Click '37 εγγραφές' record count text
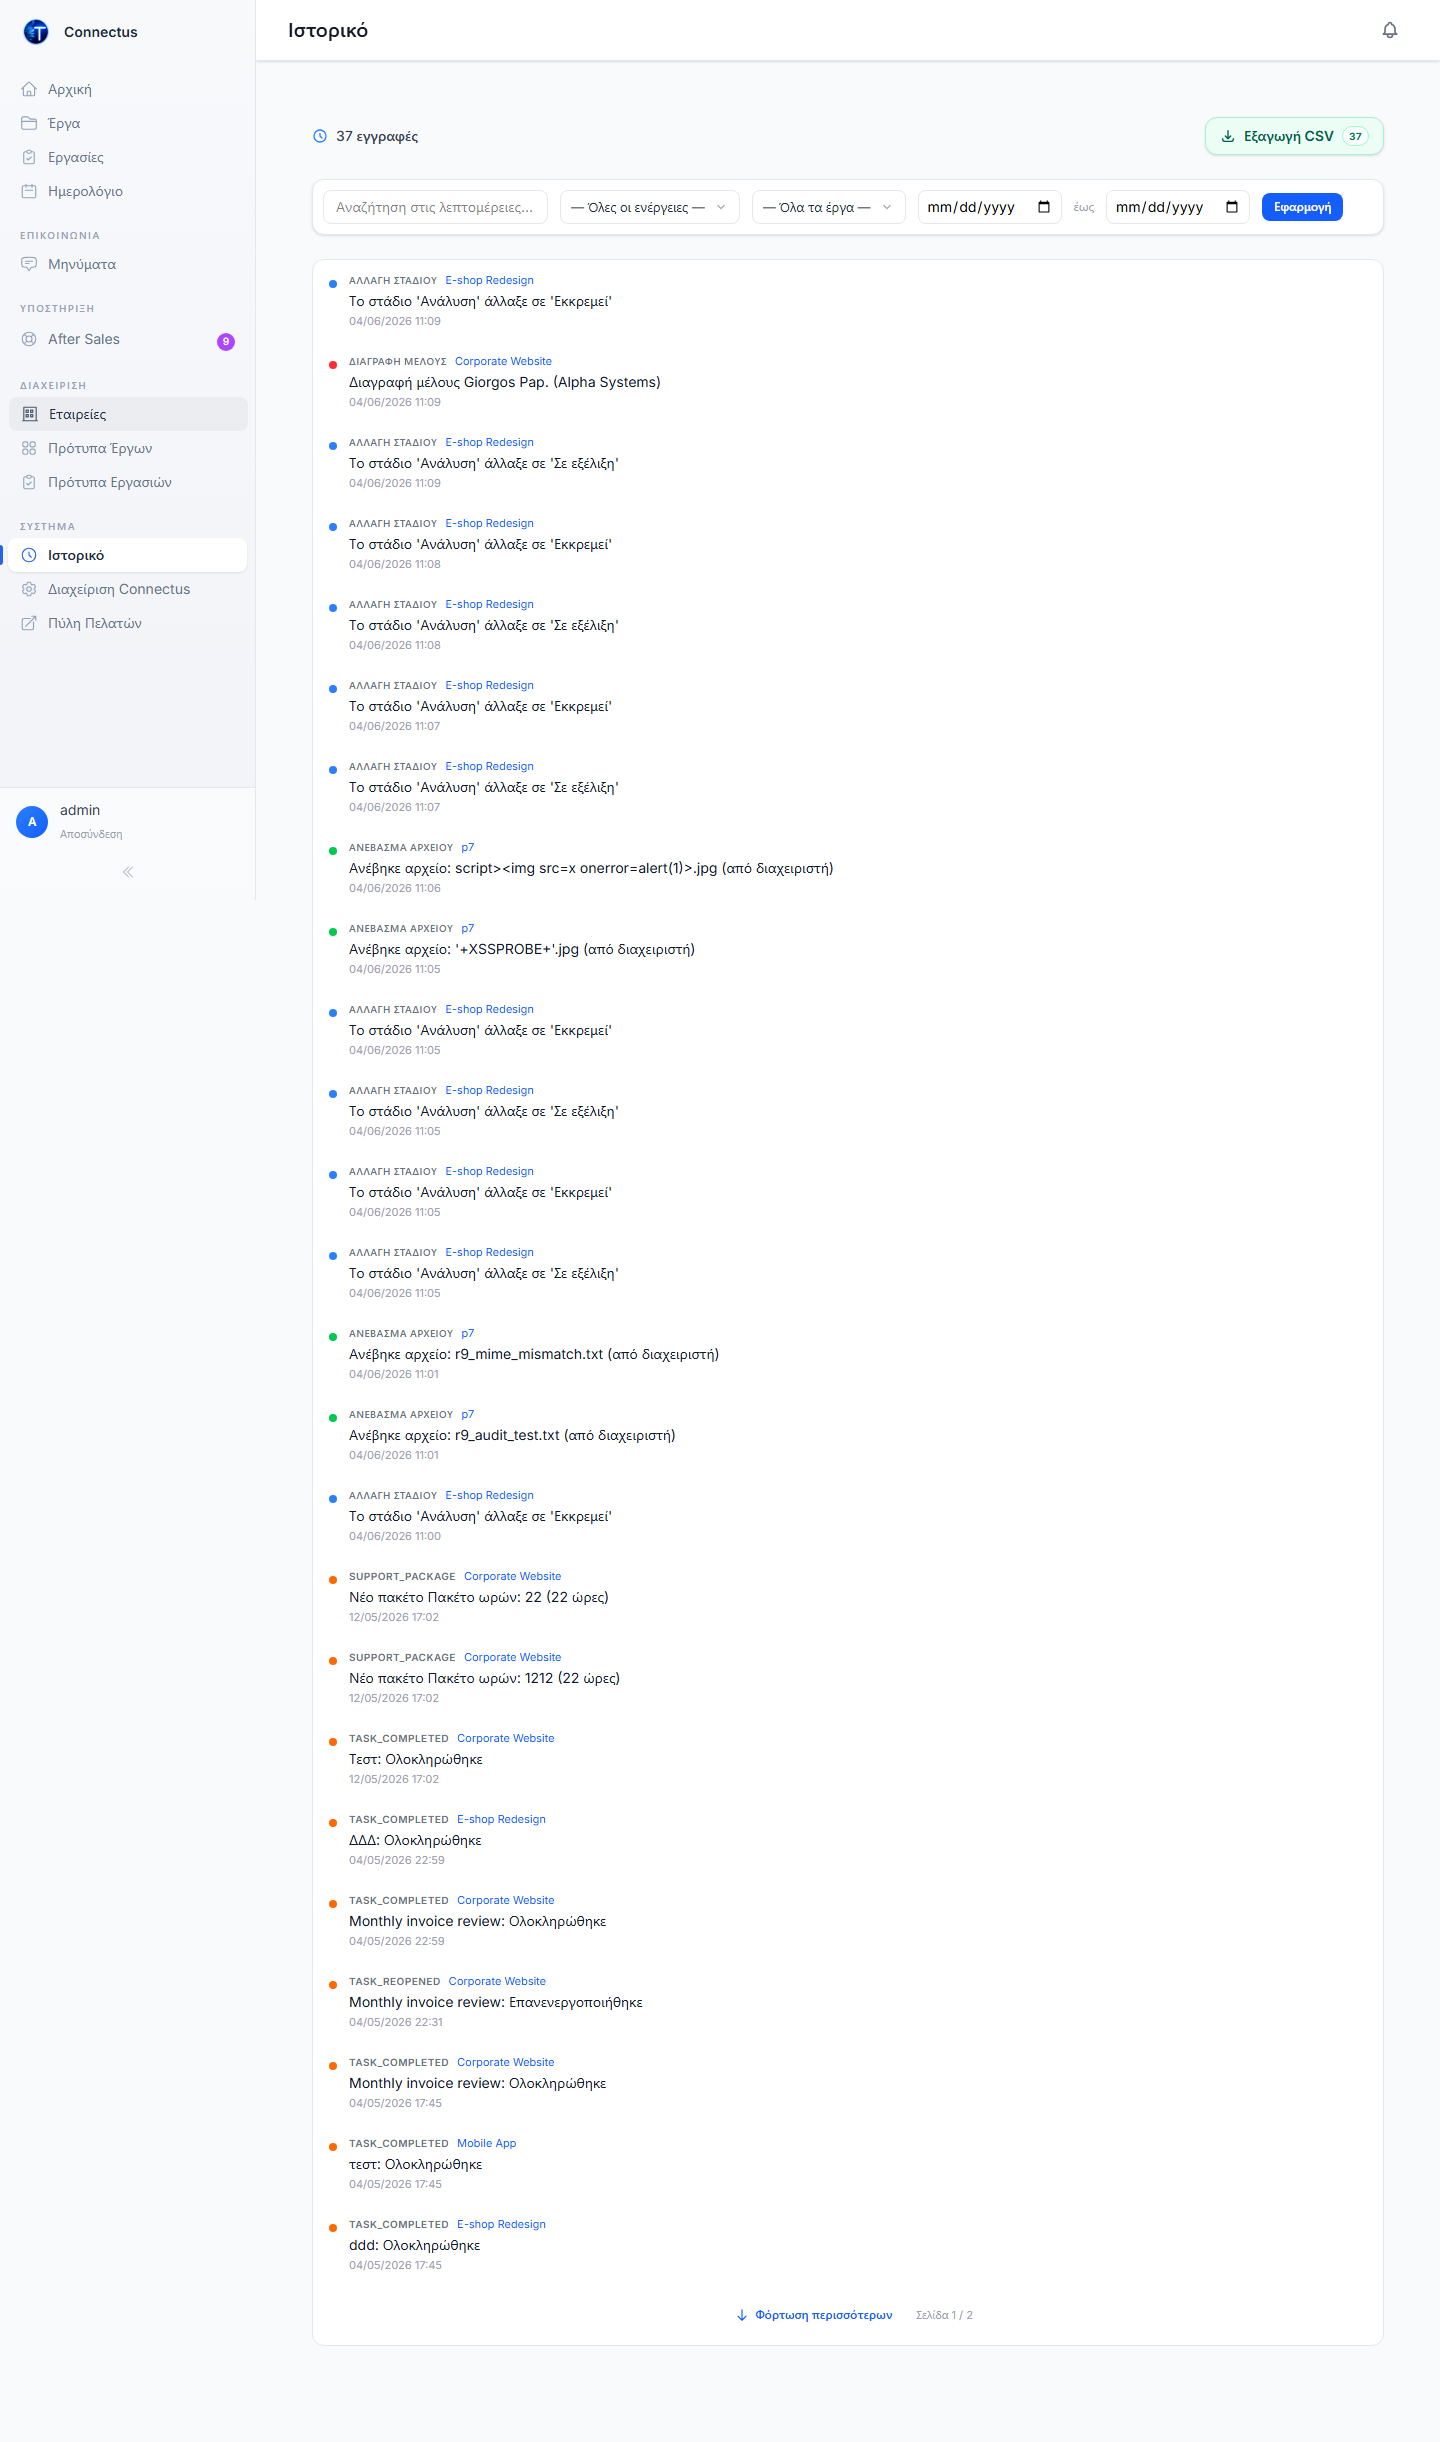1440x2442 pixels. click(377, 136)
